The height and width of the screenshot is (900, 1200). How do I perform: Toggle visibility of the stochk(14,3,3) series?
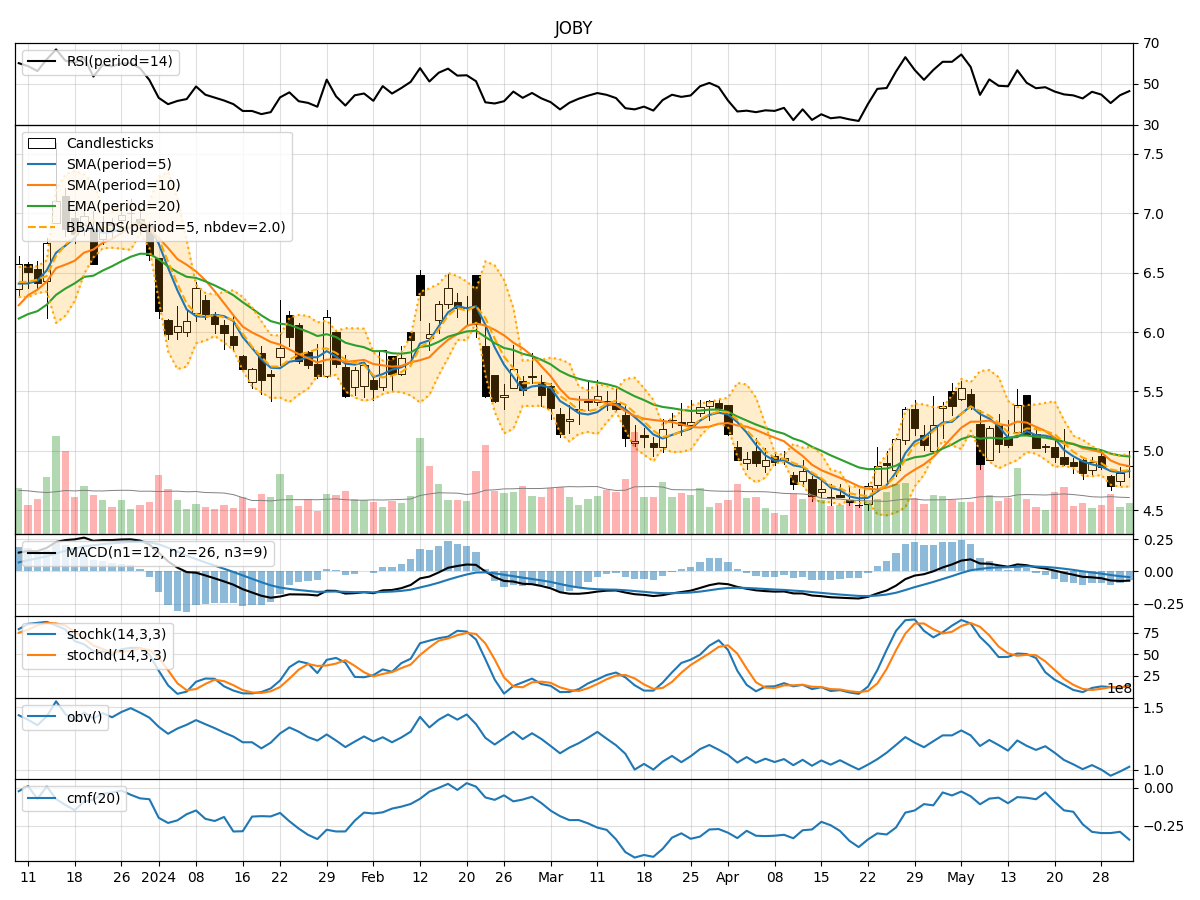(x=42, y=633)
